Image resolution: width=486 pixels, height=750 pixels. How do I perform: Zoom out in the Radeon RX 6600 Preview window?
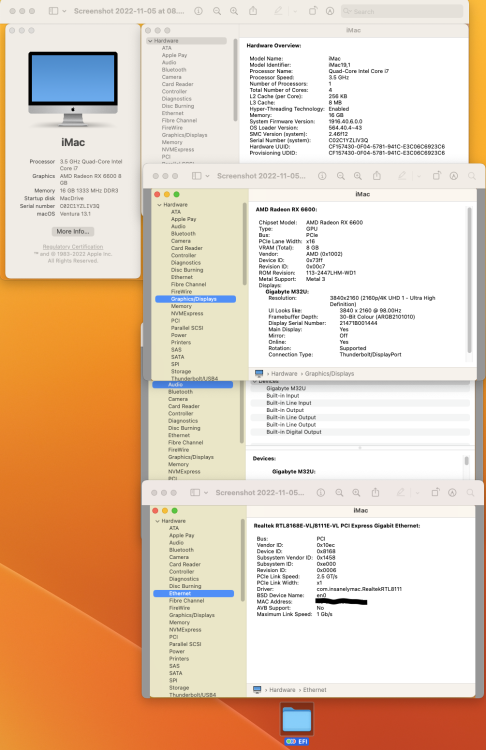(x=341, y=176)
